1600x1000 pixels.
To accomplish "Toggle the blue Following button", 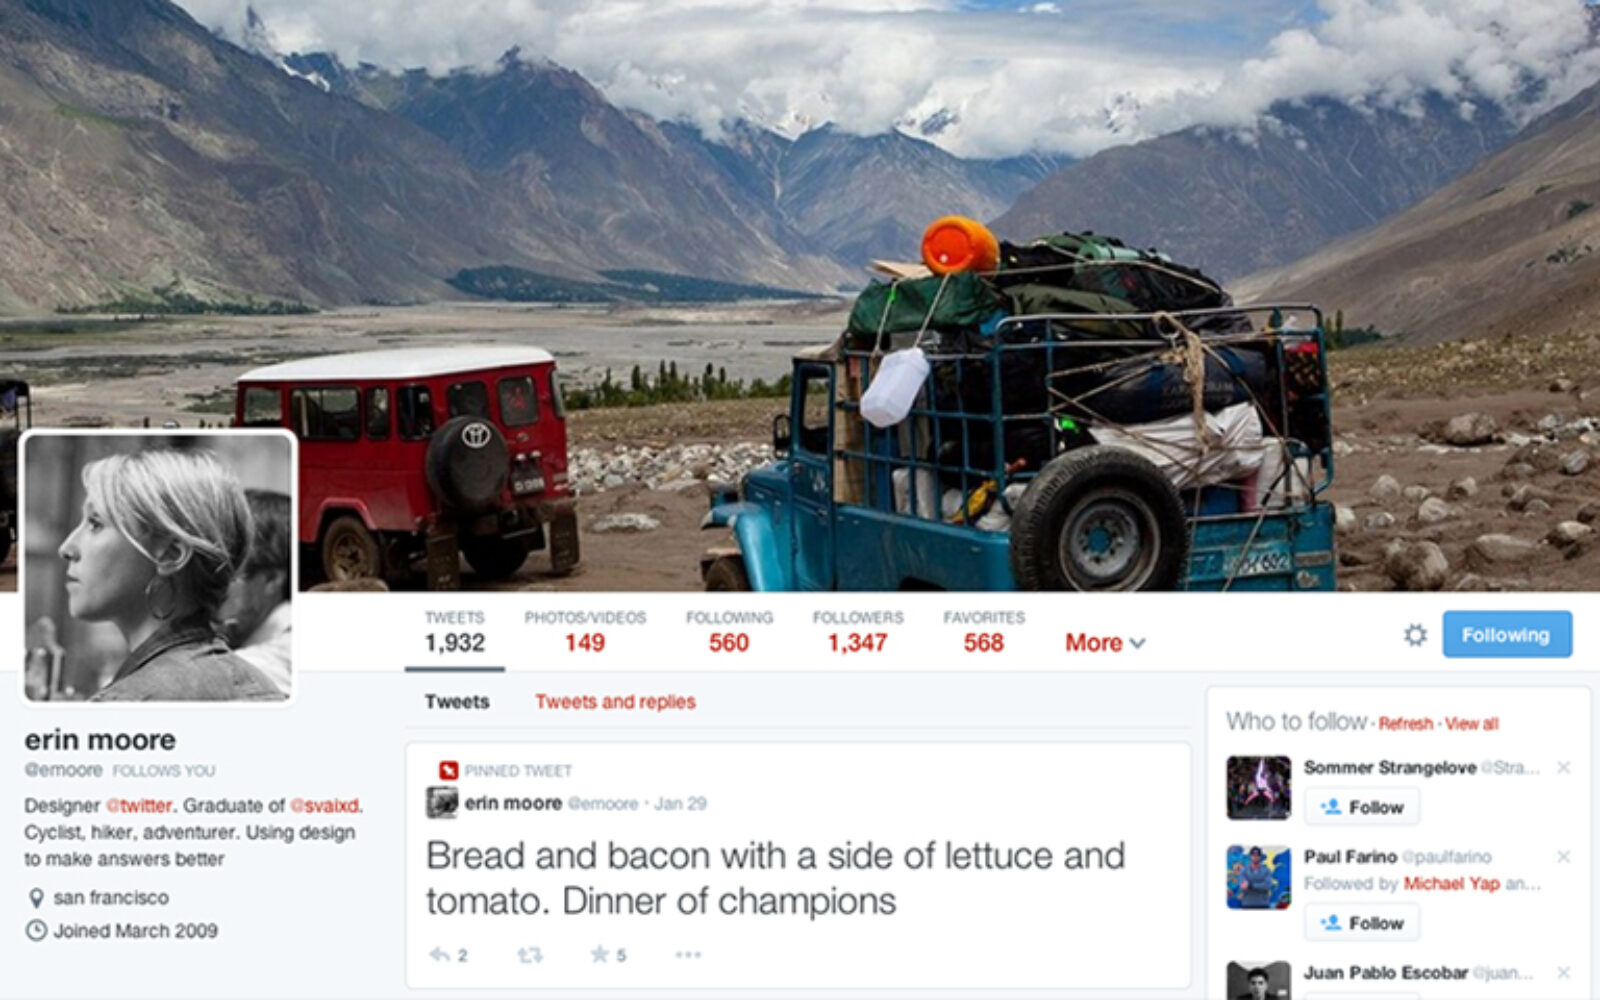I will pos(1507,635).
